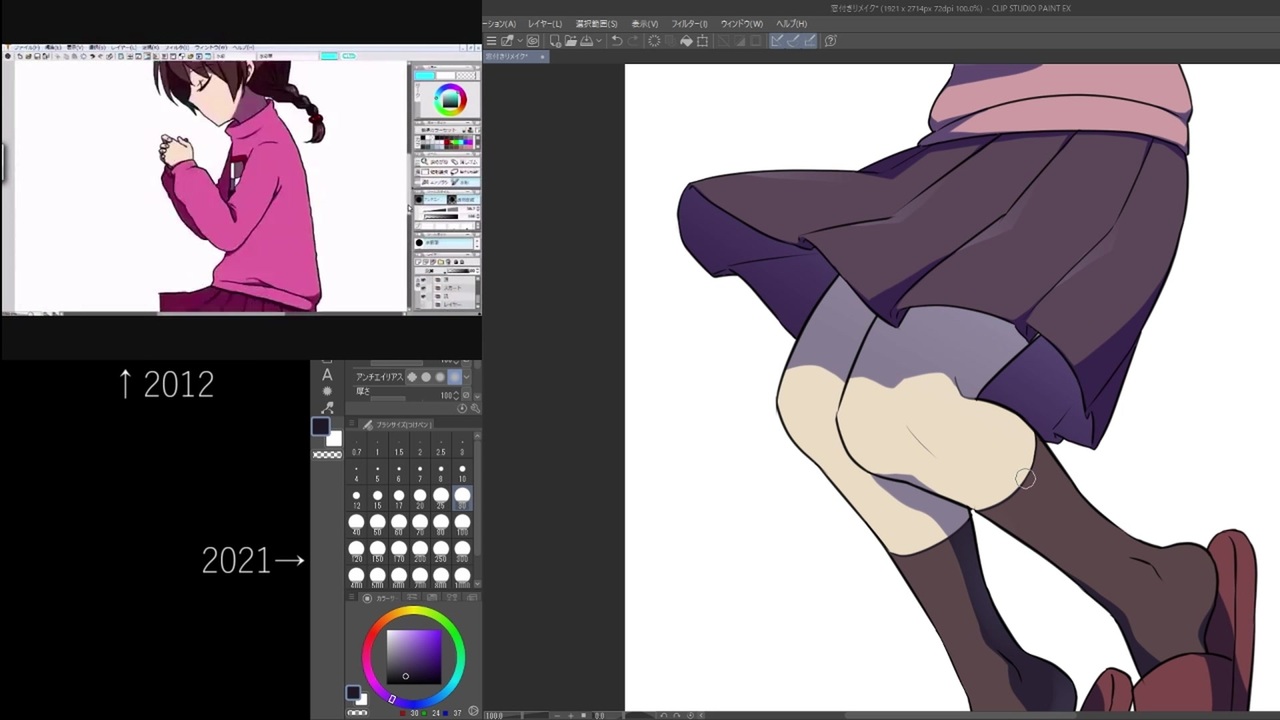Click the wrench icon in tool properties
The height and width of the screenshot is (720, 1280).
click(x=476, y=408)
